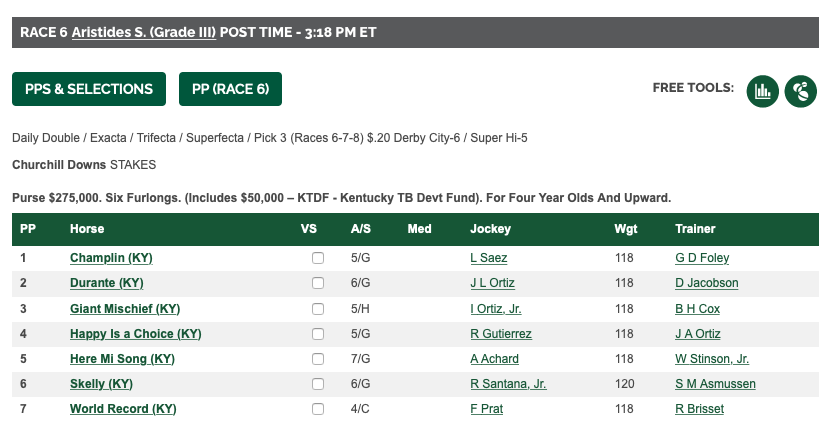This screenshot has height=433, width=836.
Task: Click the PPS & SELECTIONS button
Action: tap(89, 89)
